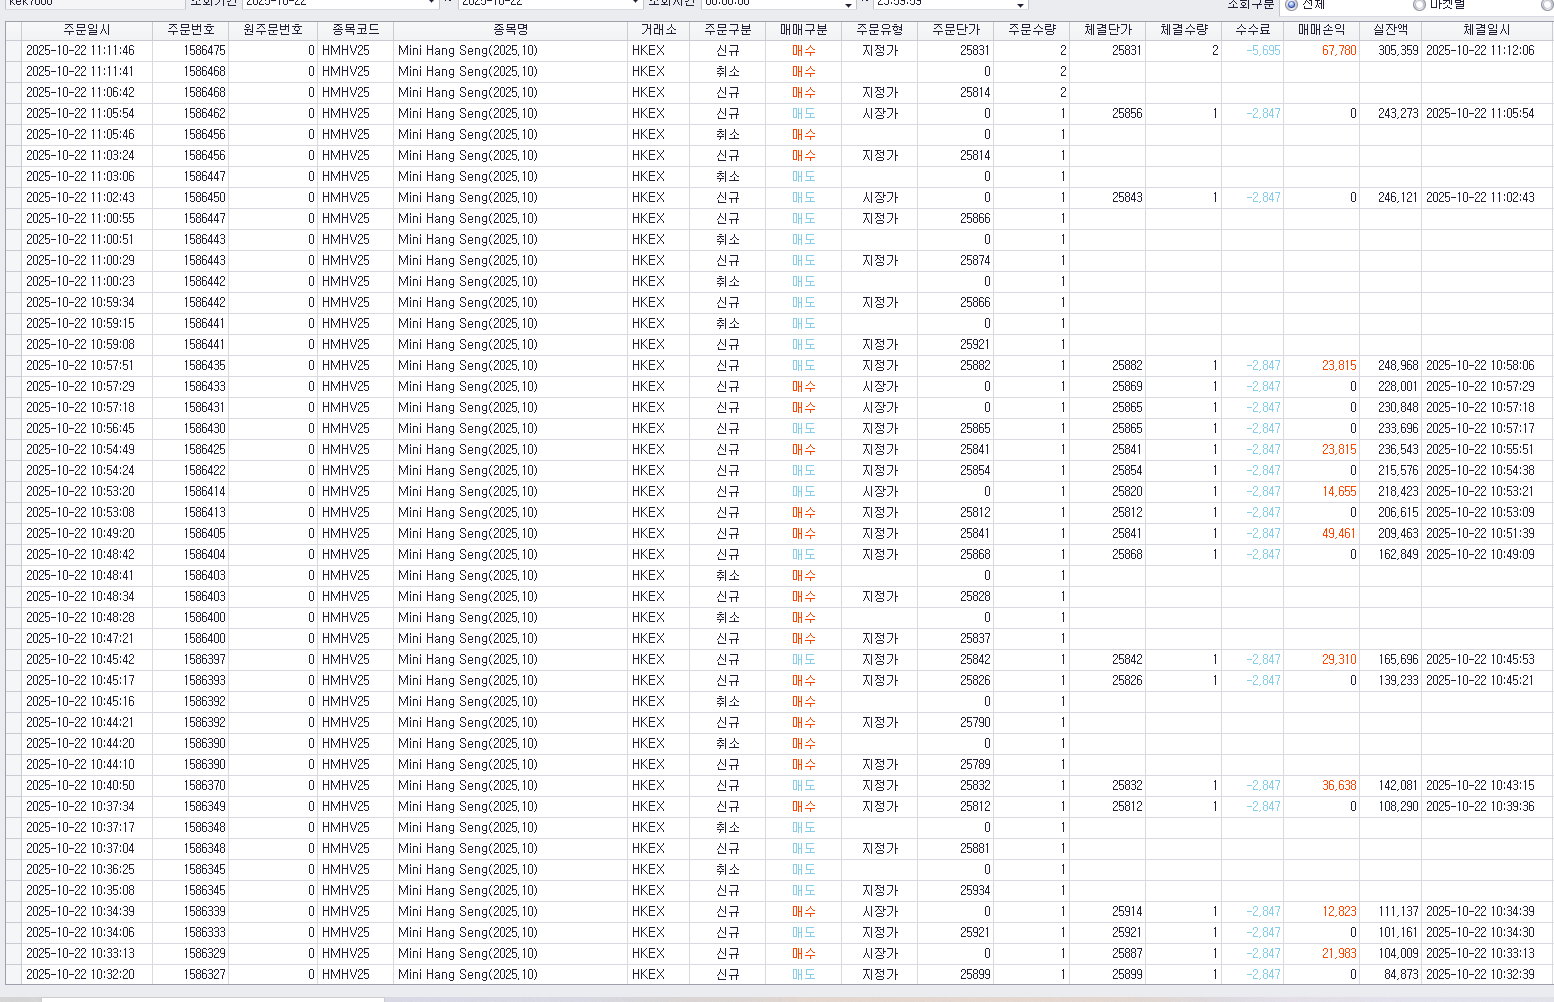Click the profit value 36,638
The image size is (1554, 1002).
point(1339,785)
